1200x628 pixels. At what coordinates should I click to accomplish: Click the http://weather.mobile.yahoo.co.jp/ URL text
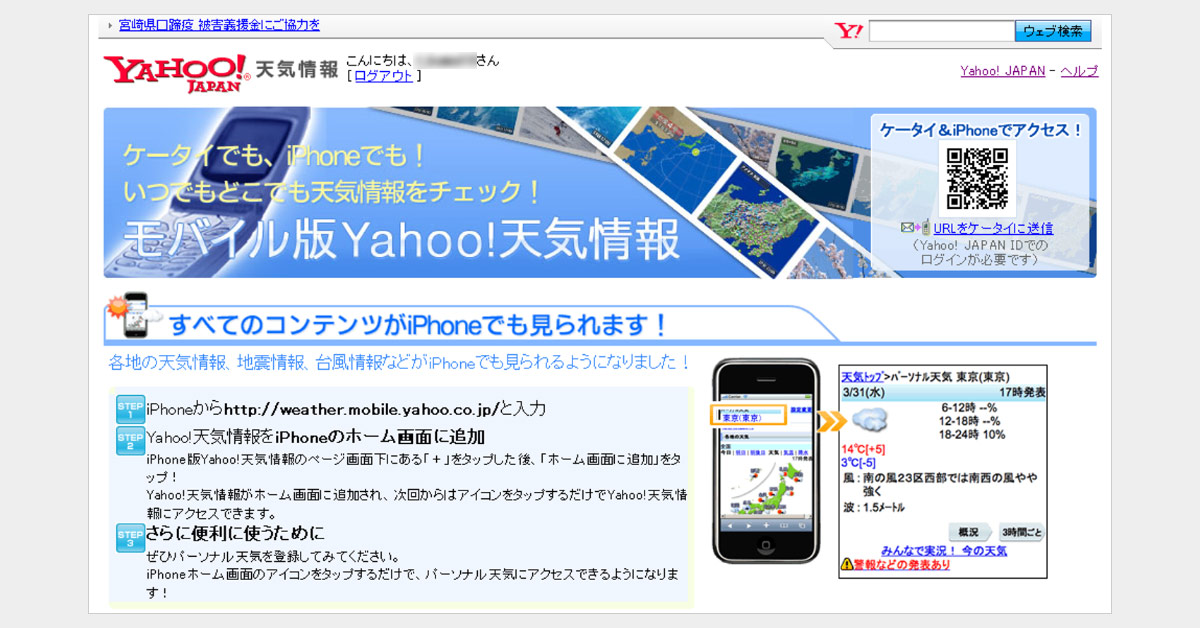point(361,409)
